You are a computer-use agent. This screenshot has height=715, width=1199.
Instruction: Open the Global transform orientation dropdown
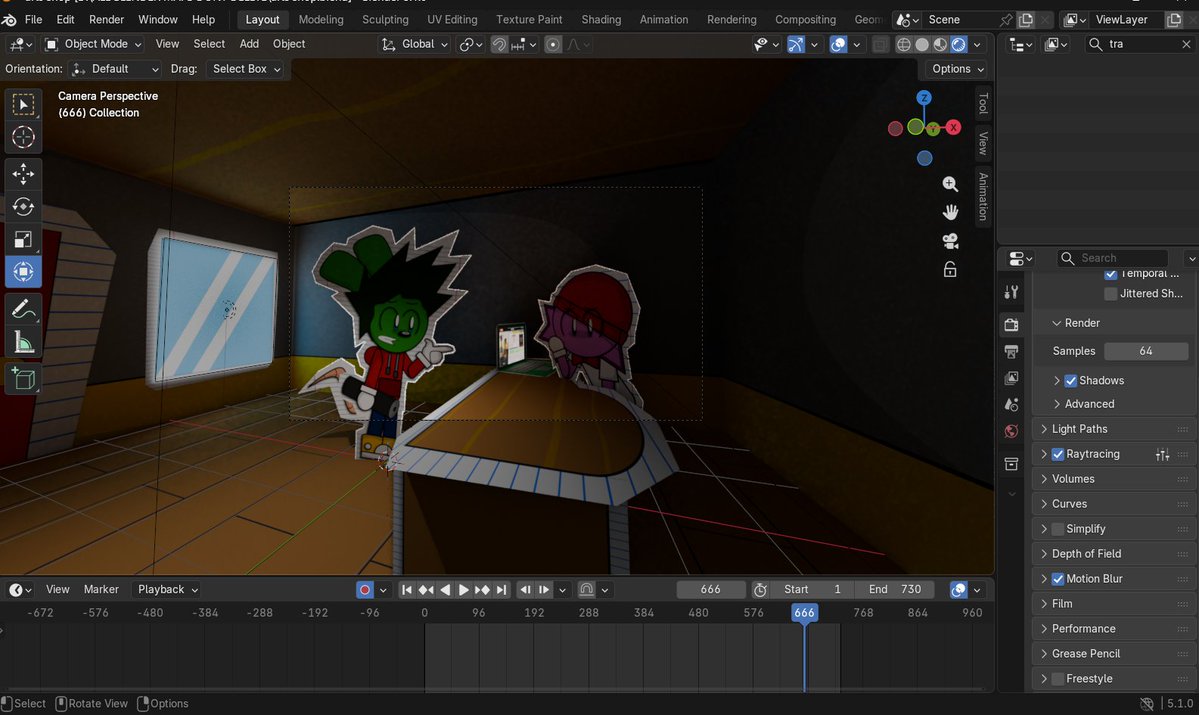415,44
